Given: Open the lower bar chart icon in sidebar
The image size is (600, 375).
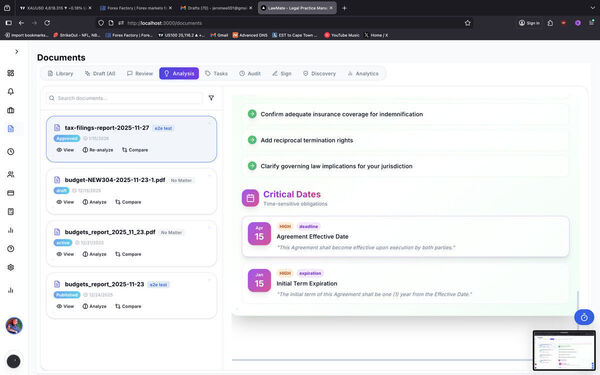Looking at the screenshot, I should [11, 290].
